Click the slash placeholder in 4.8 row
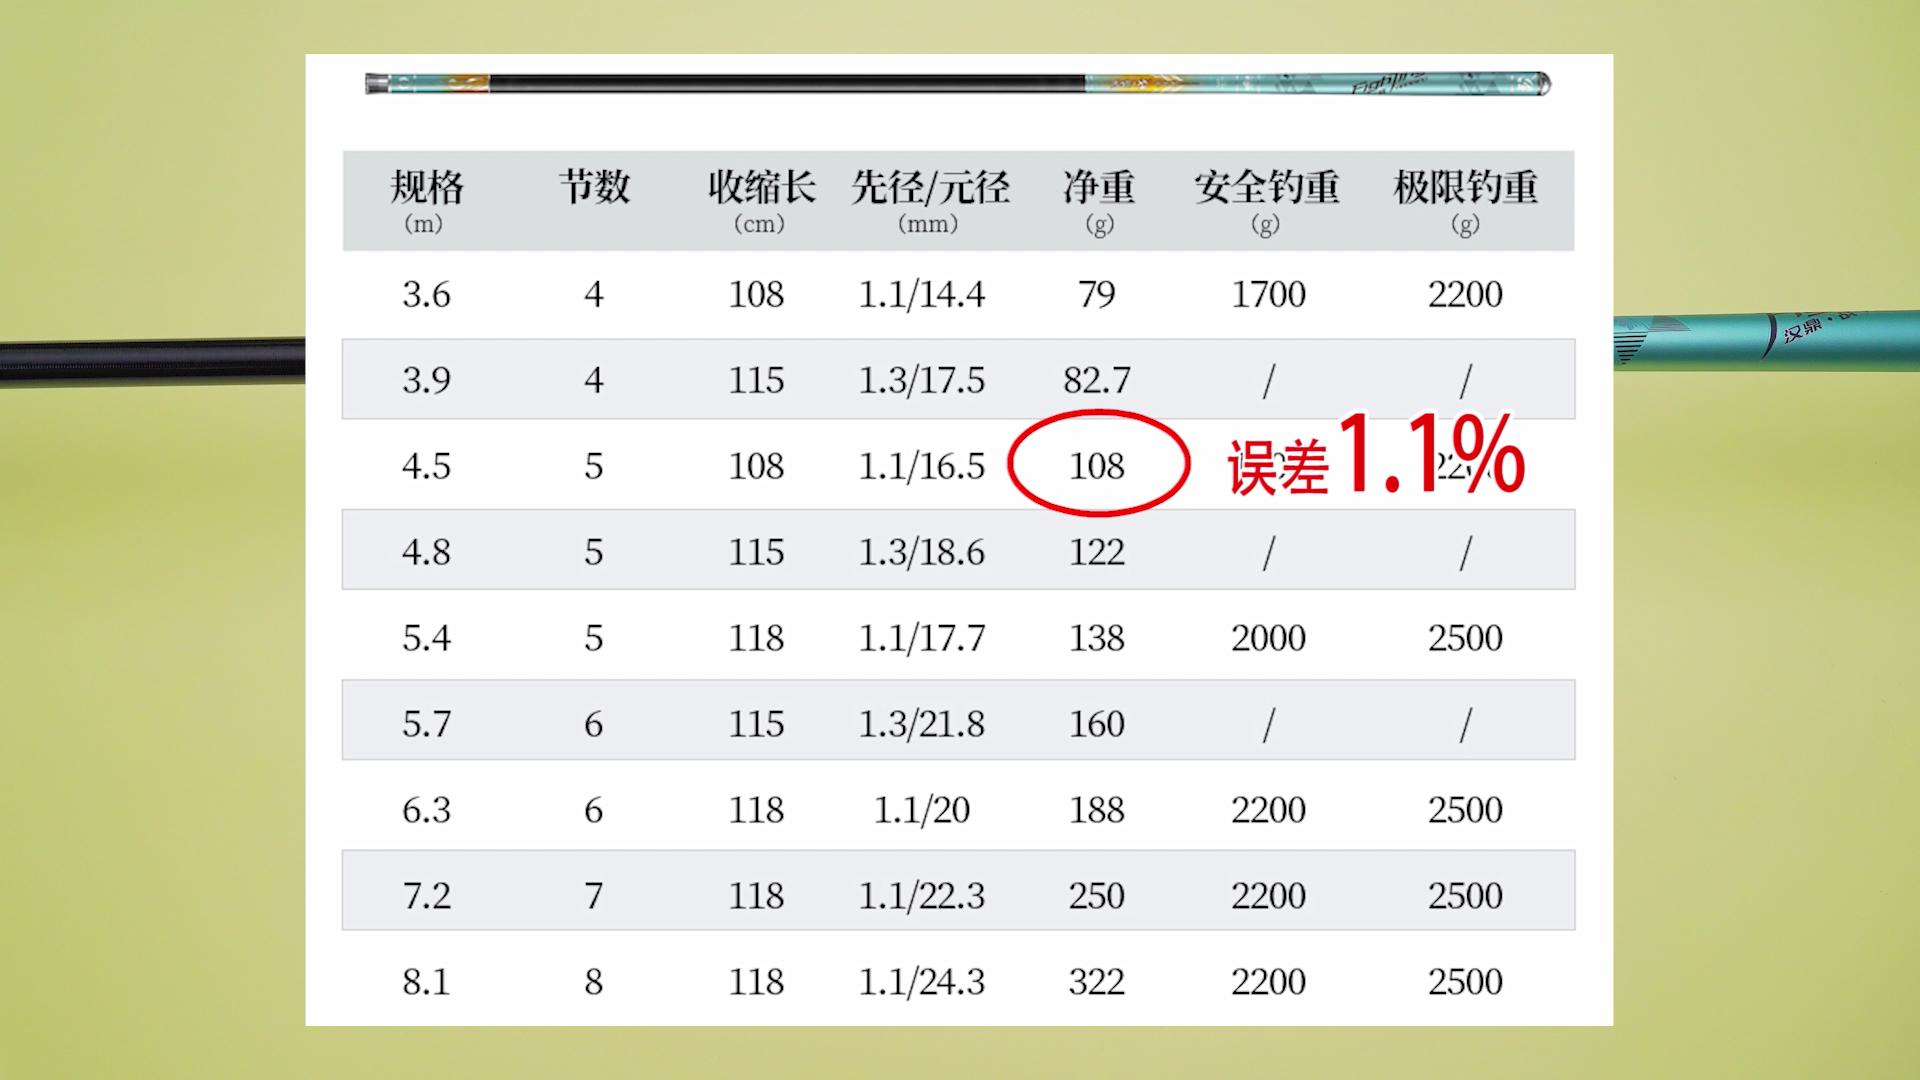Screen dimensions: 1920x1080 1268,551
